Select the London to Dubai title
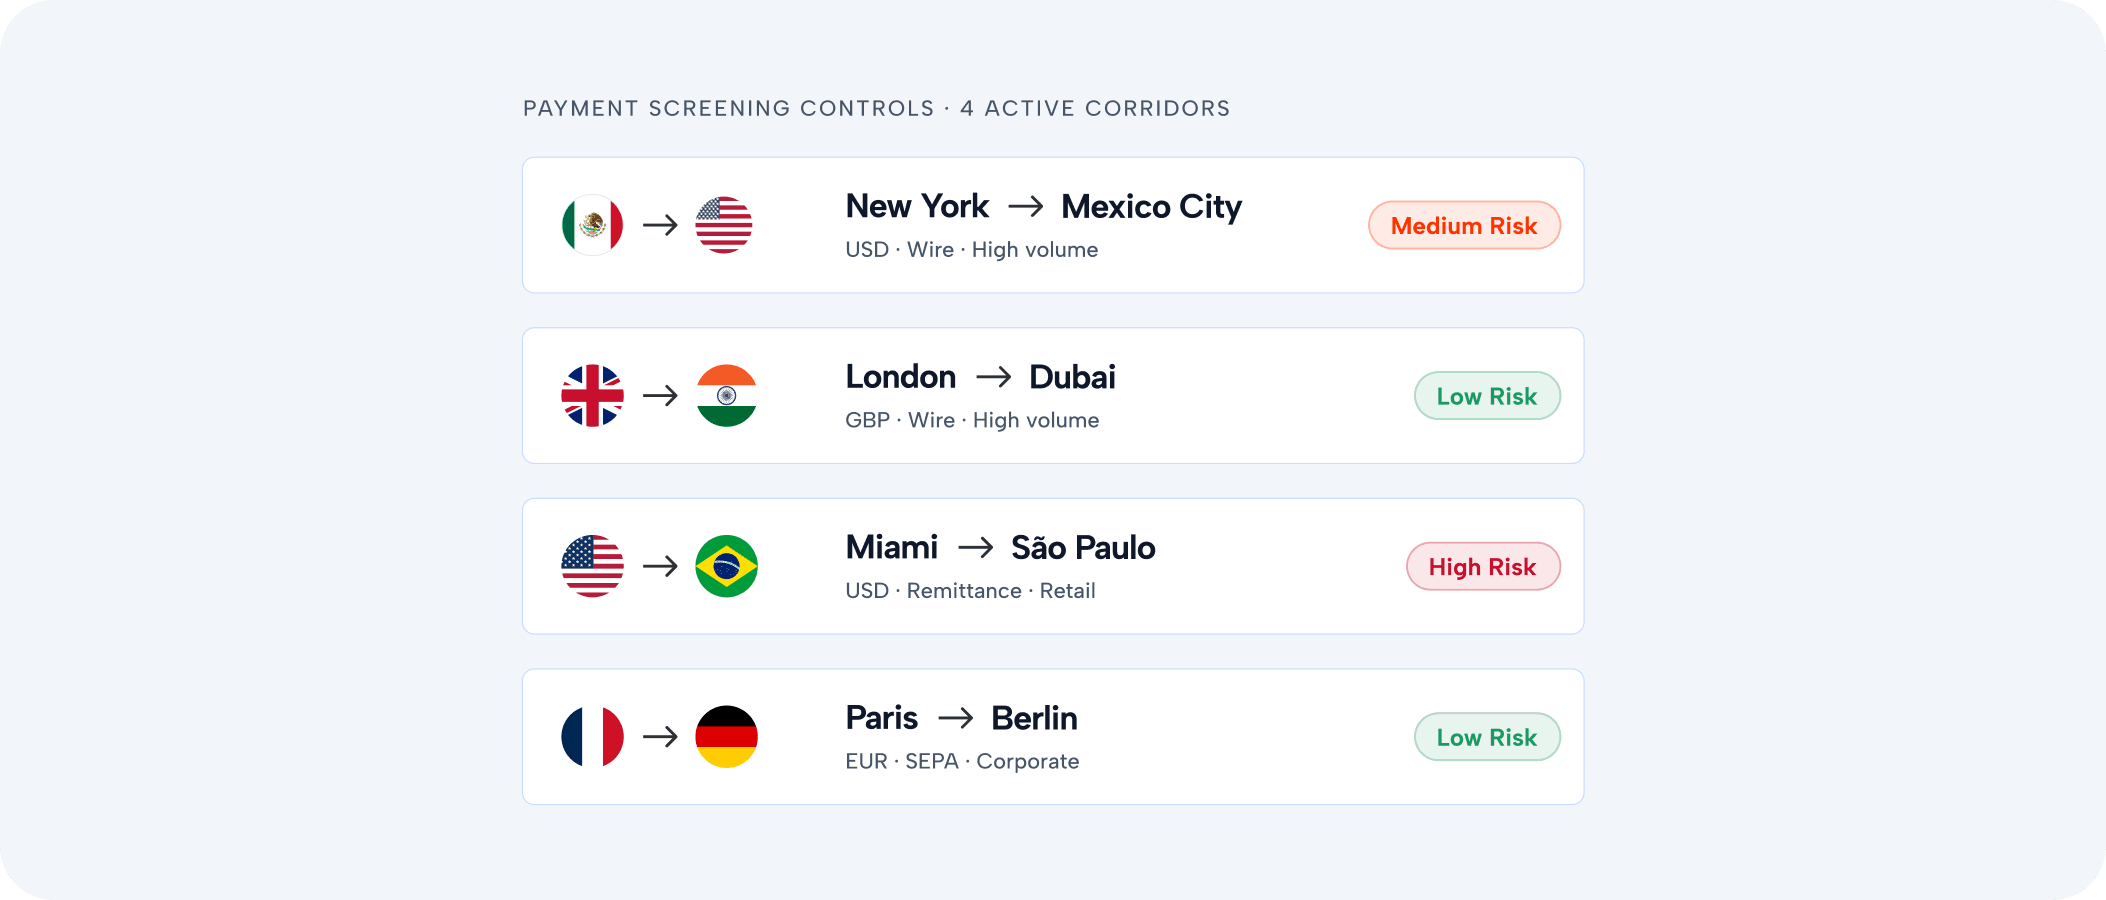This screenshot has height=900, width=2106. 980,377
